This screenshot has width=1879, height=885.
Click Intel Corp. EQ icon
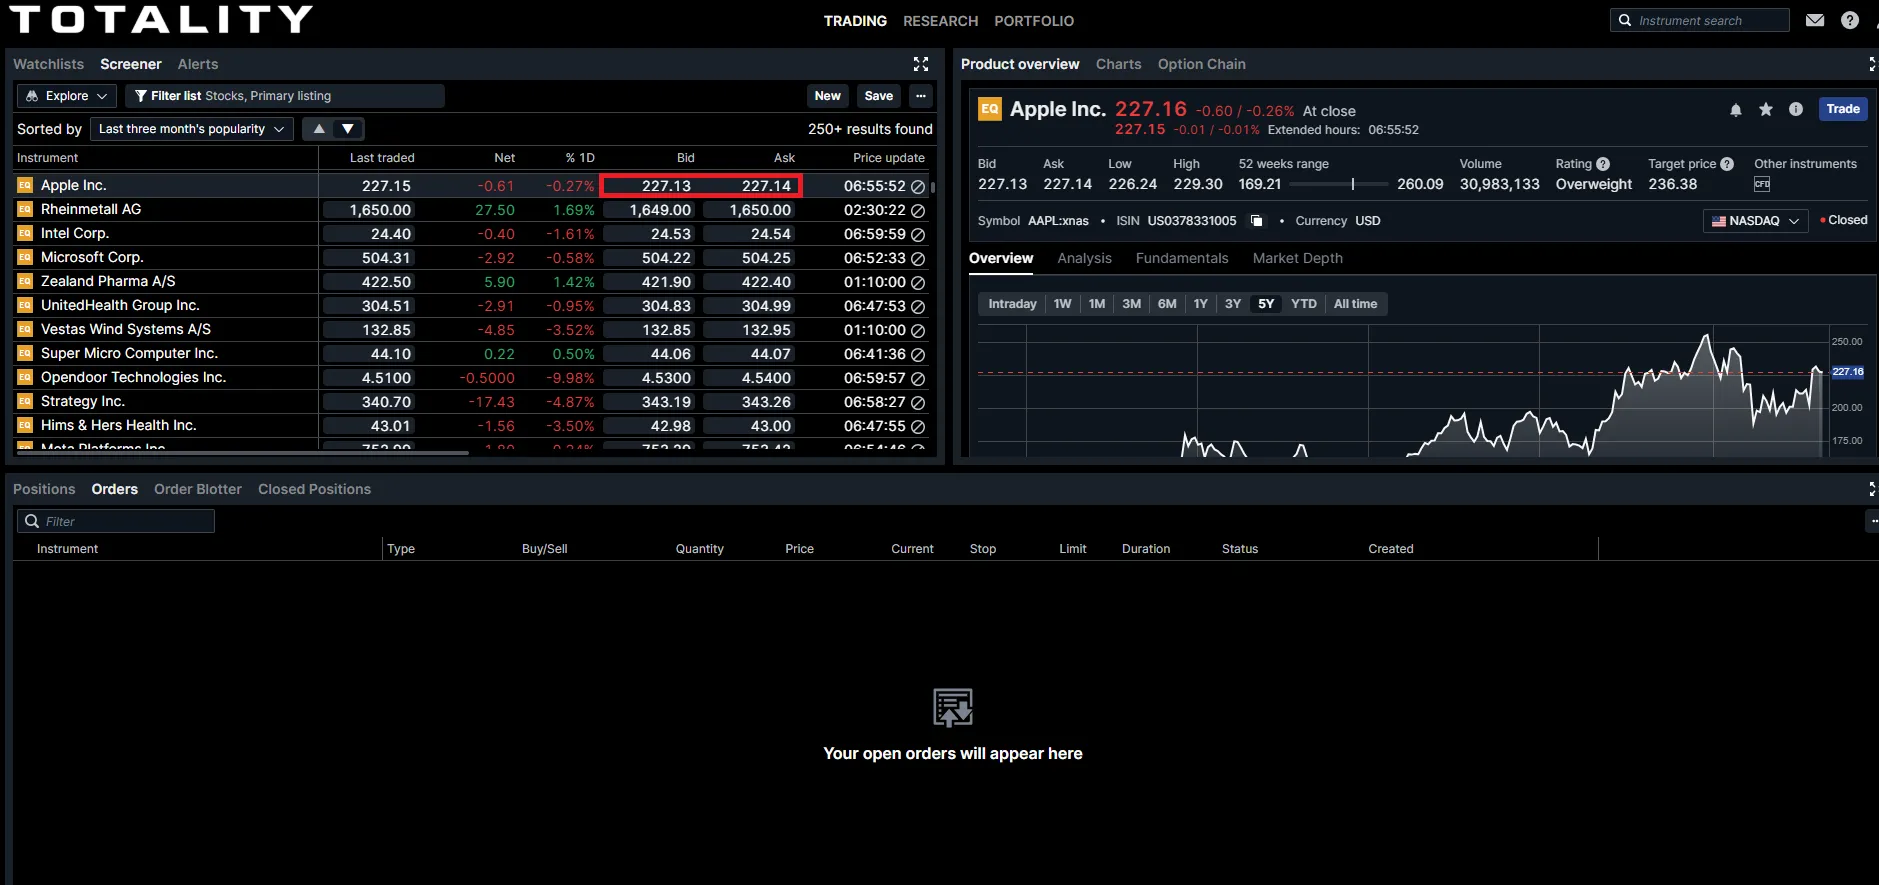click(25, 233)
